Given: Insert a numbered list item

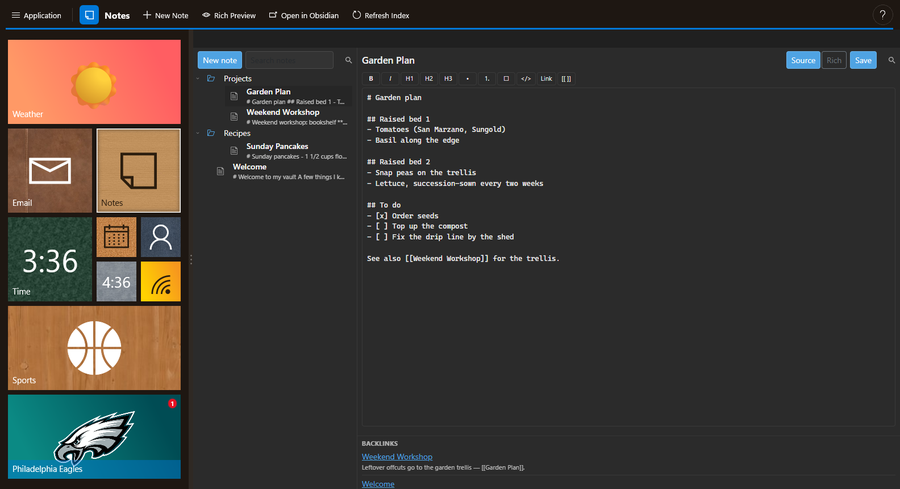Looking at the screenshot, I should pos(487,79).
